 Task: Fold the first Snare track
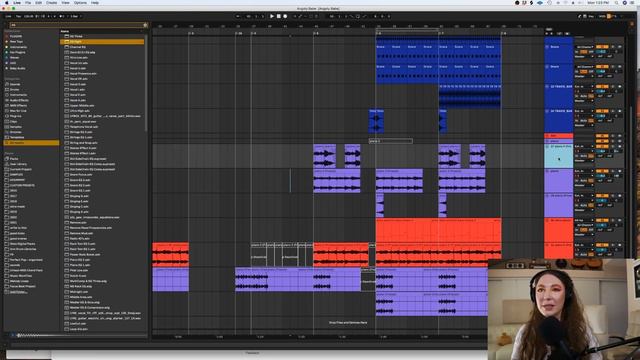pyautogui.click(x=547, y=47)
